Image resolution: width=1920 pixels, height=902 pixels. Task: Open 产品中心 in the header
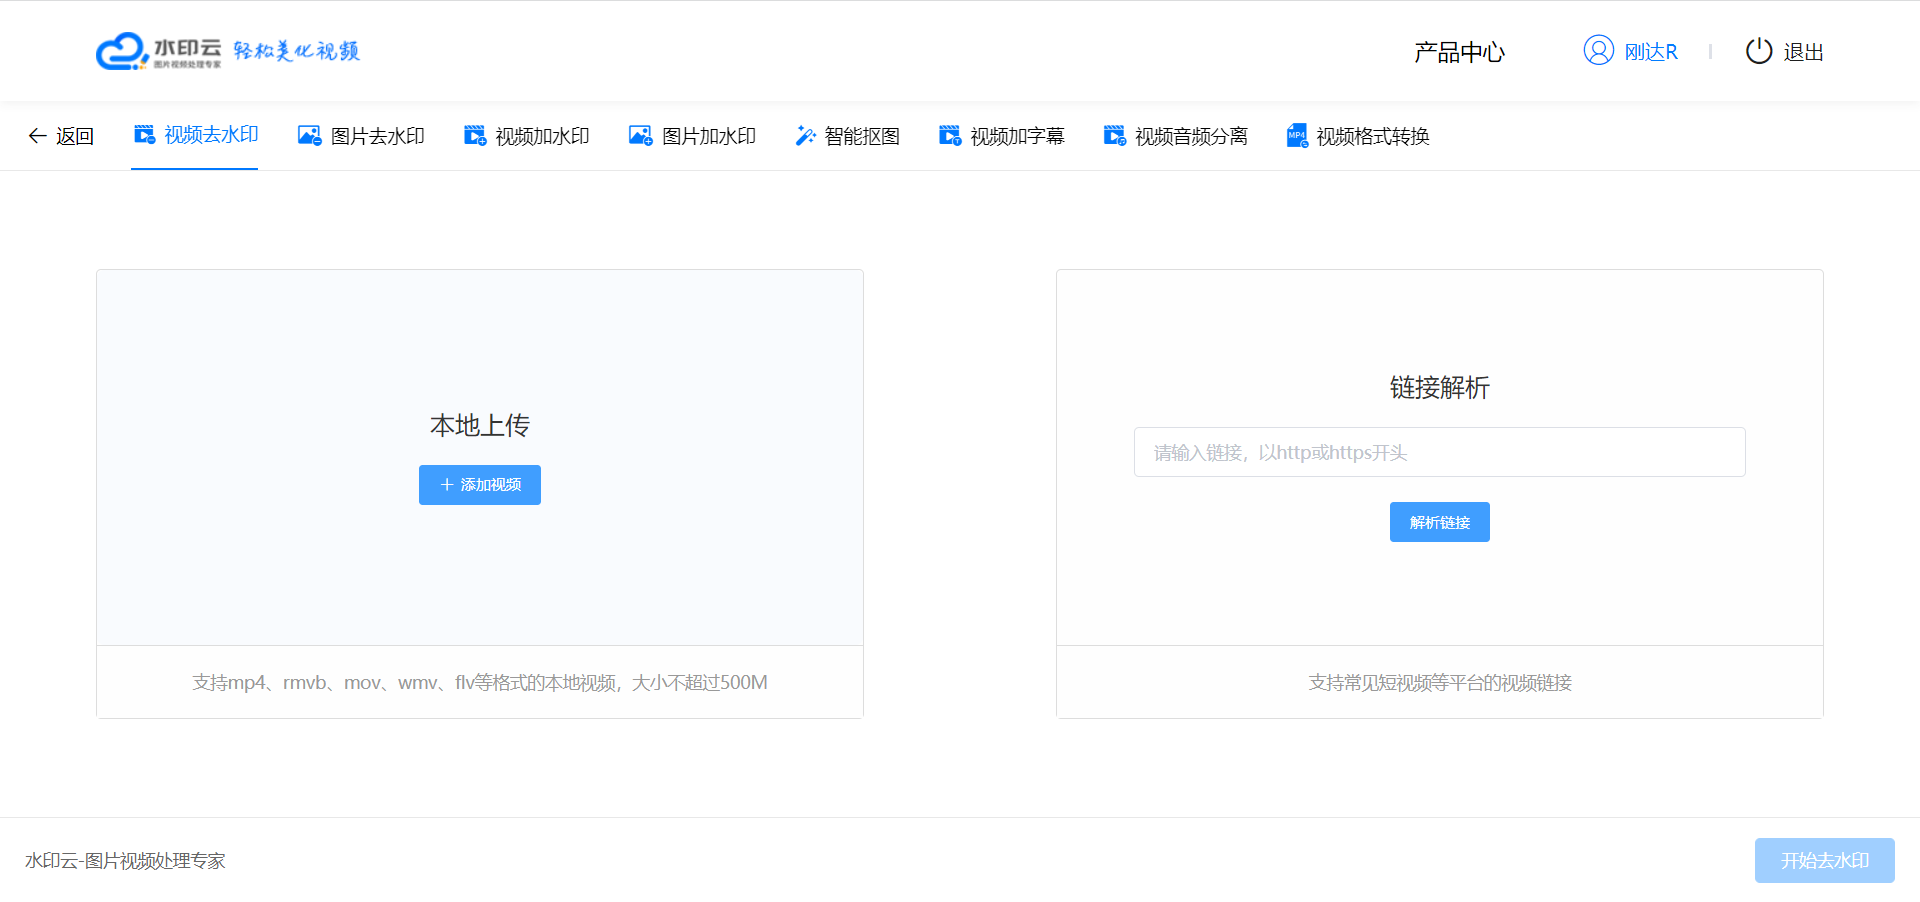(x=1459, y=52)
